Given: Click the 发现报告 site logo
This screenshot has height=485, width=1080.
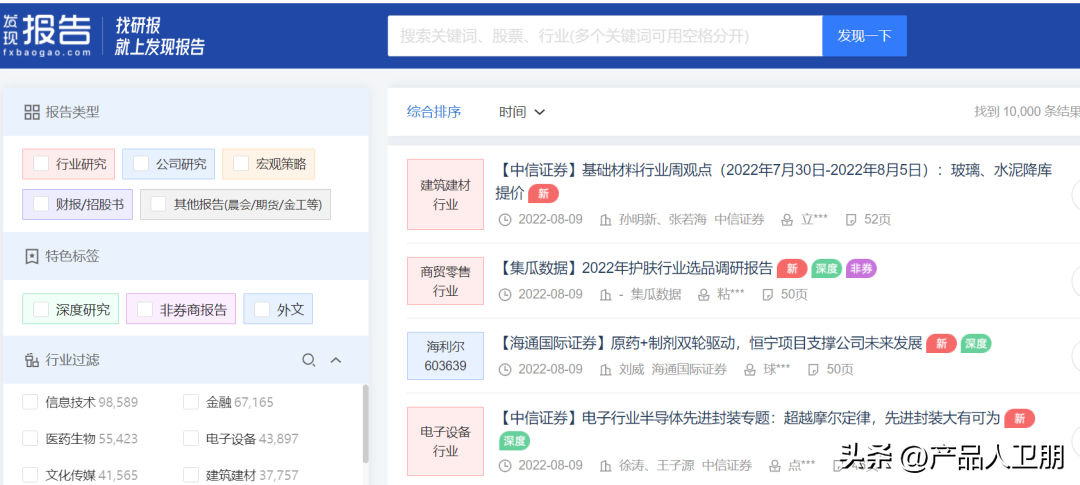Looking at the screenshot, I should click(x=47, y=34).
